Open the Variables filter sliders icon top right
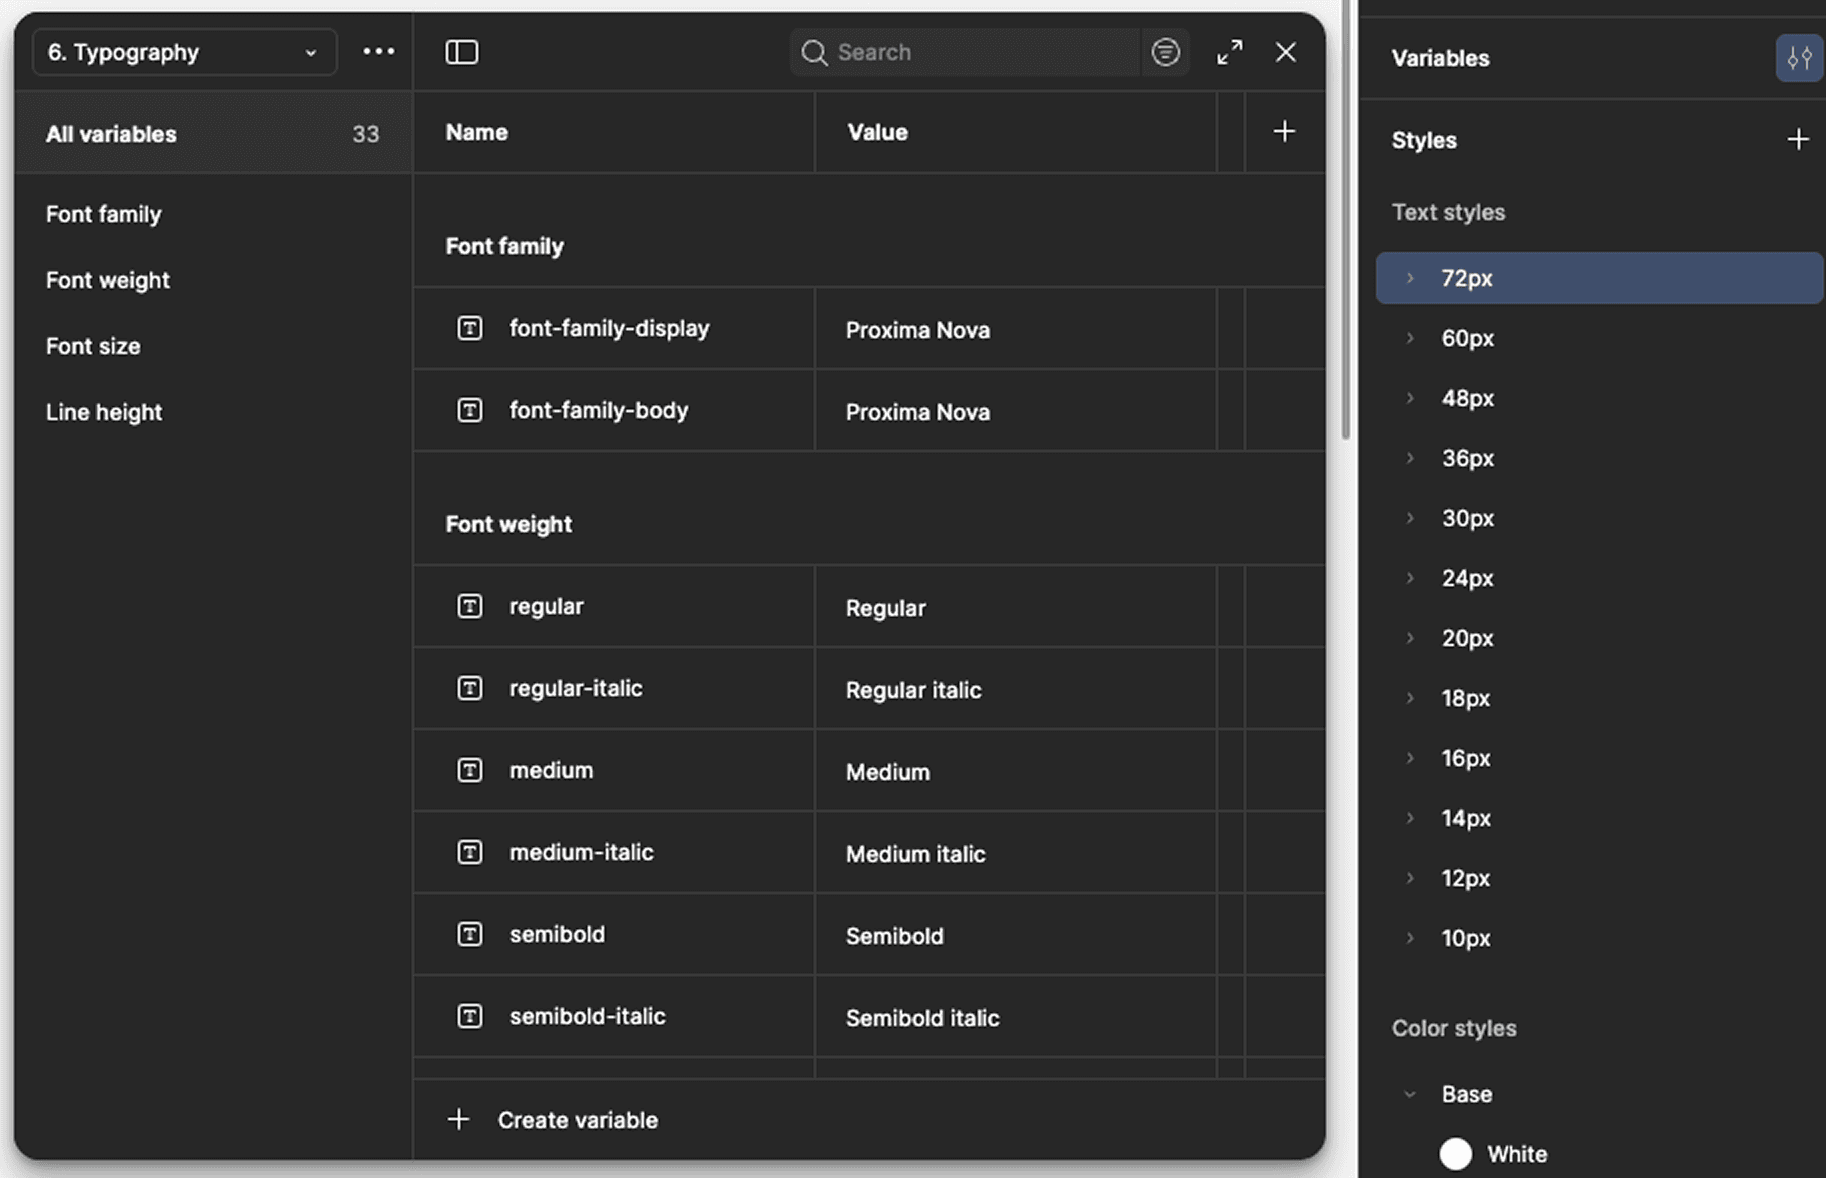 pyautogui.click(x=1799, y=57)
